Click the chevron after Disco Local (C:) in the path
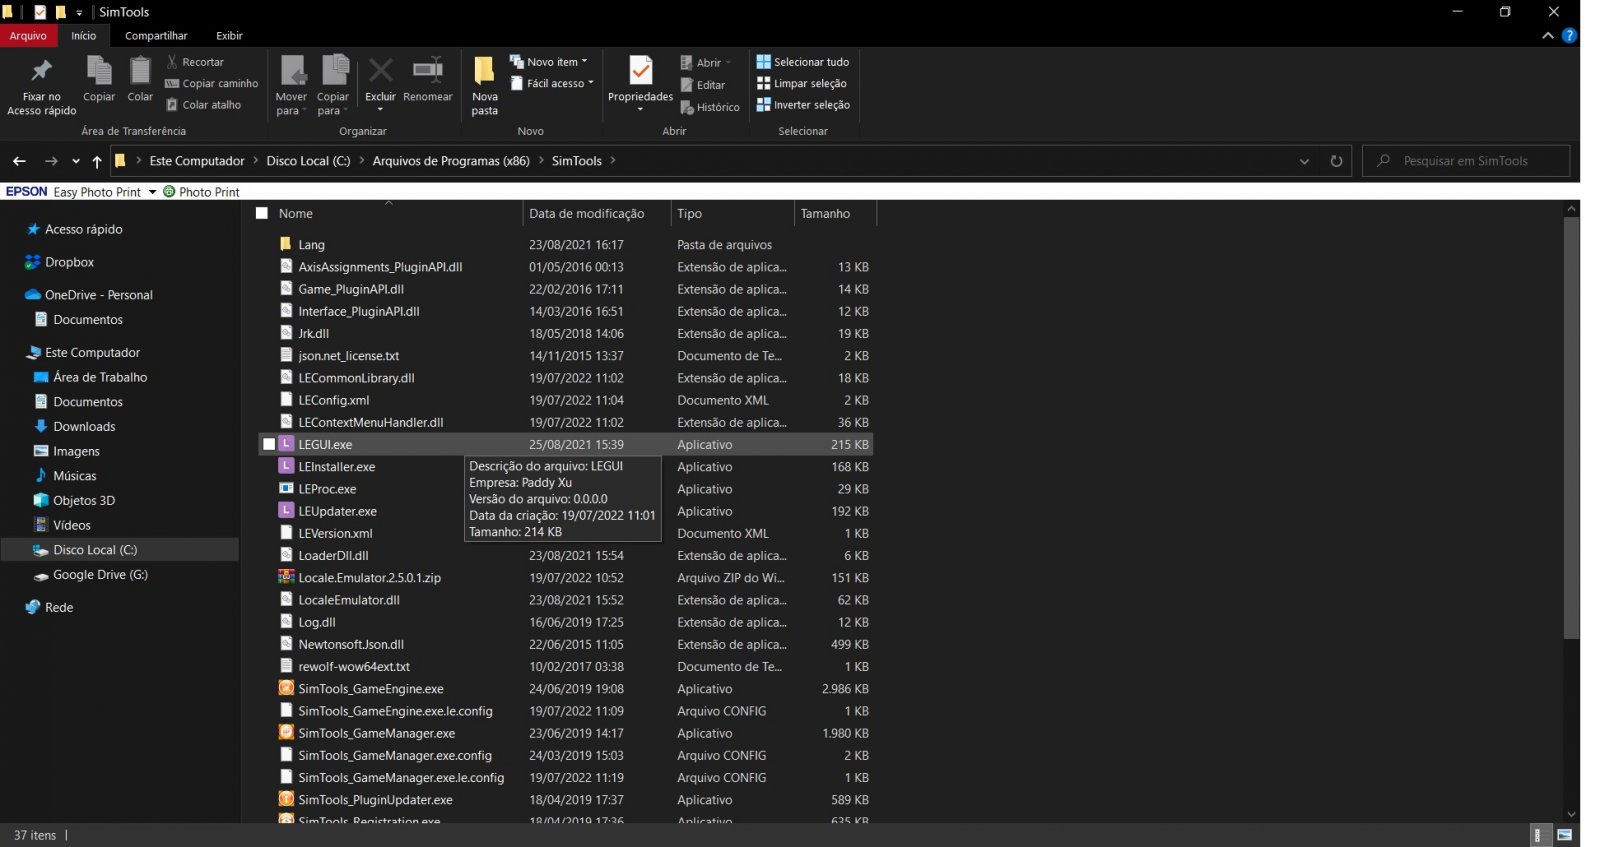Screen dimensions: 1600x847 [362, 161]
